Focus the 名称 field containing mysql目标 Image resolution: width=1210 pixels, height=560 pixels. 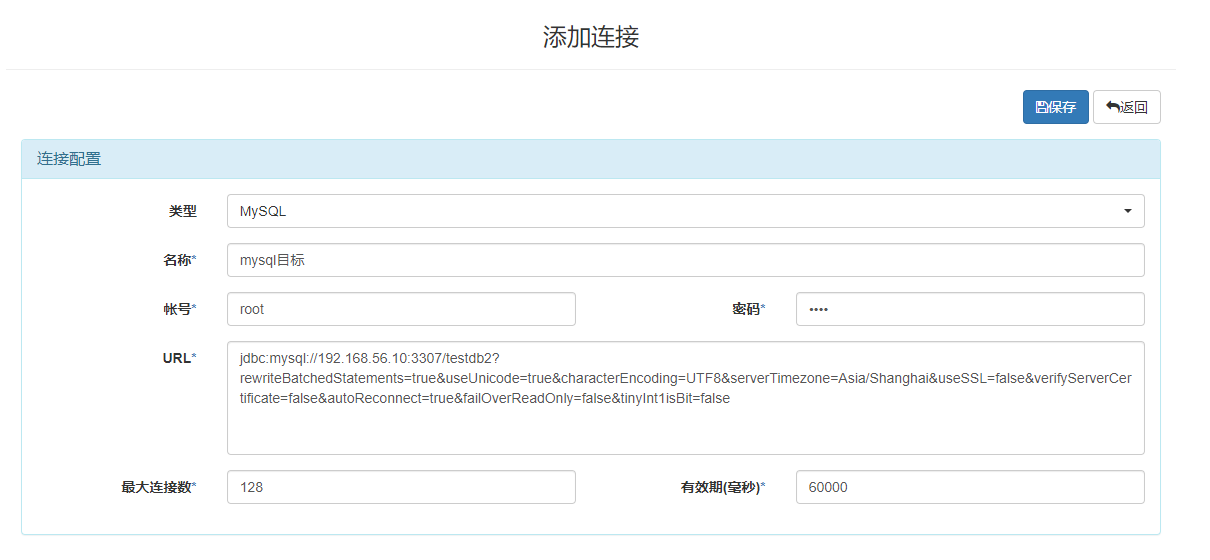tap(685, 260)
